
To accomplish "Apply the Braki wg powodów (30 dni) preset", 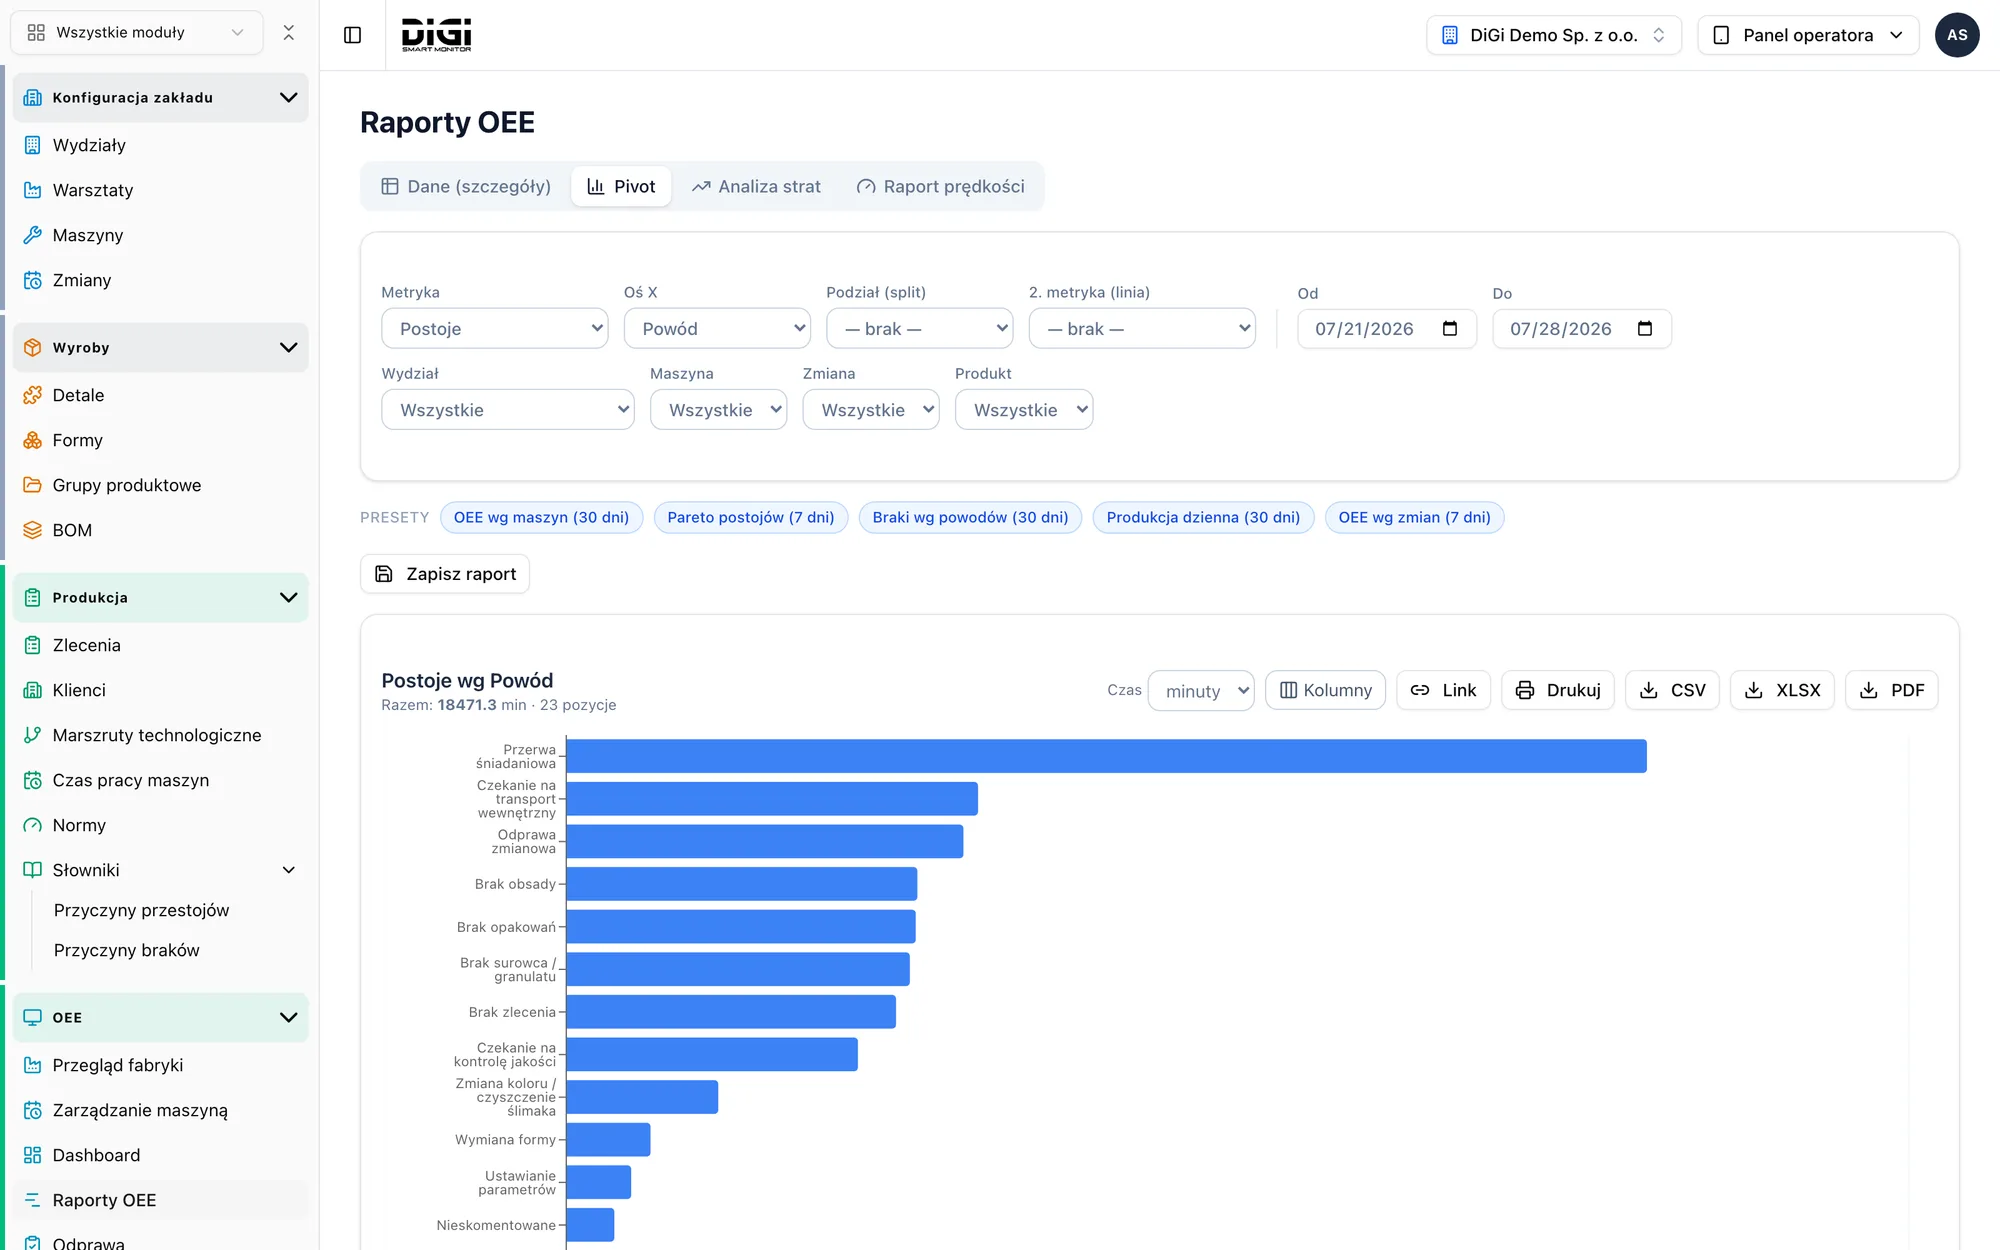I will pyautogui.click(x=970, y=518).
